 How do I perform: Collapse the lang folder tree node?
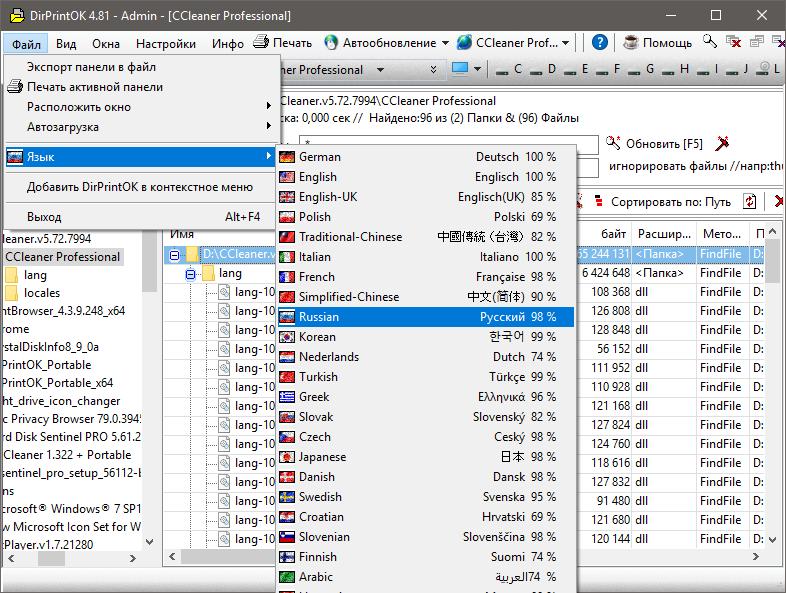pyautogui.click(x=192, y=273)
